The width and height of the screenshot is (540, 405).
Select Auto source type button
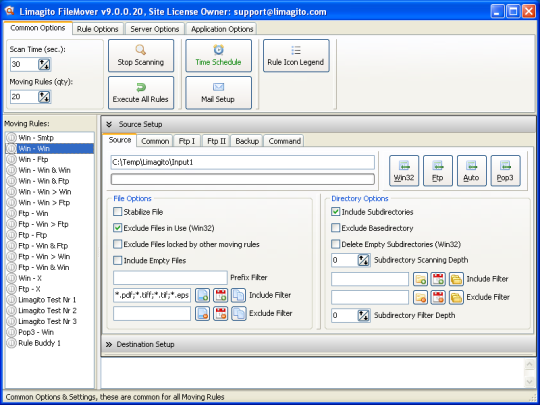pyautogui.click(x=471, y=171)
